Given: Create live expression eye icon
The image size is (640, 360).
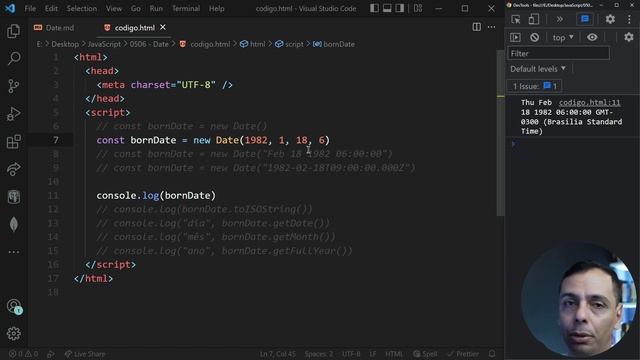Looking at the screenshot, I should pyautogui.click(x=592, y=38).
